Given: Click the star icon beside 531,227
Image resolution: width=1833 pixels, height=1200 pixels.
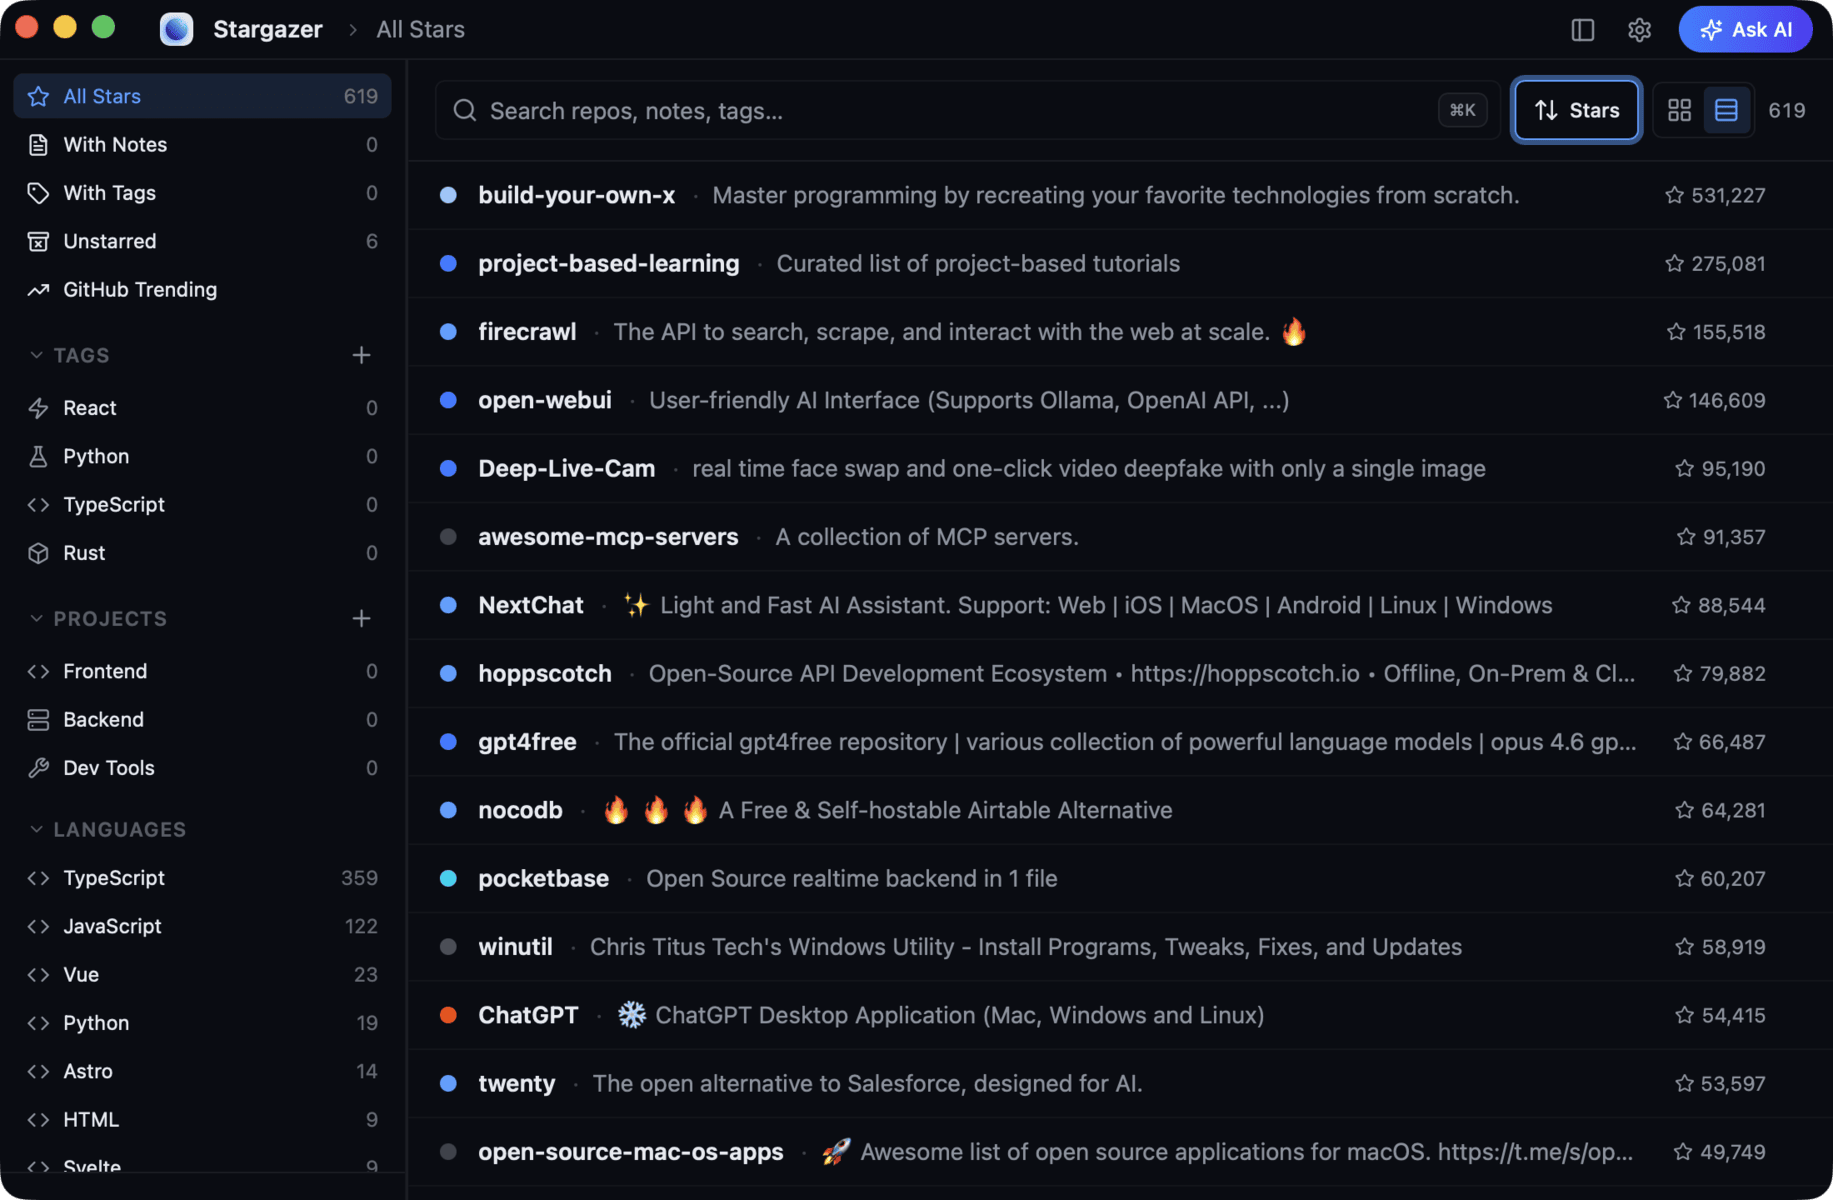Looking at the screenshot, I should tap(1674, 195).
